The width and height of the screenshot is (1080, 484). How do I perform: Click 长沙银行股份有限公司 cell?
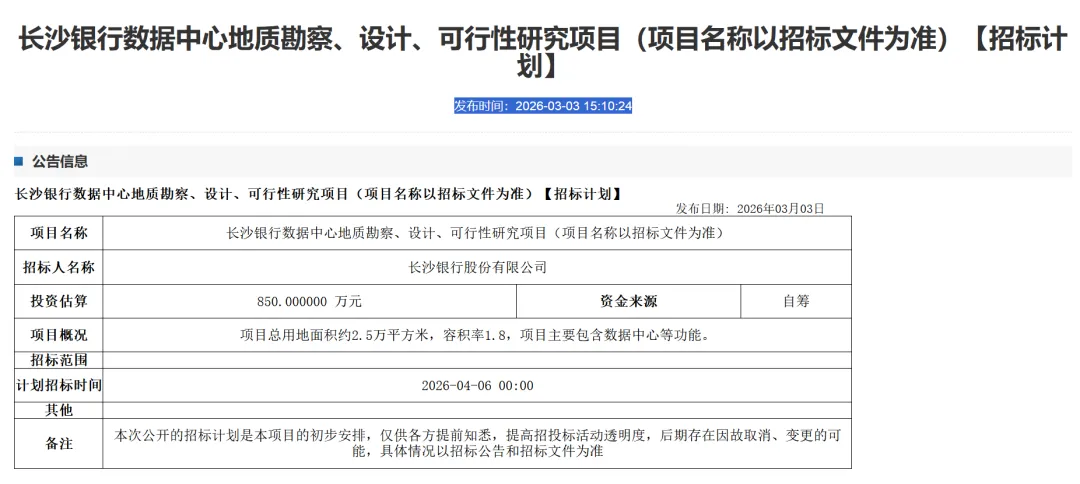477,267
